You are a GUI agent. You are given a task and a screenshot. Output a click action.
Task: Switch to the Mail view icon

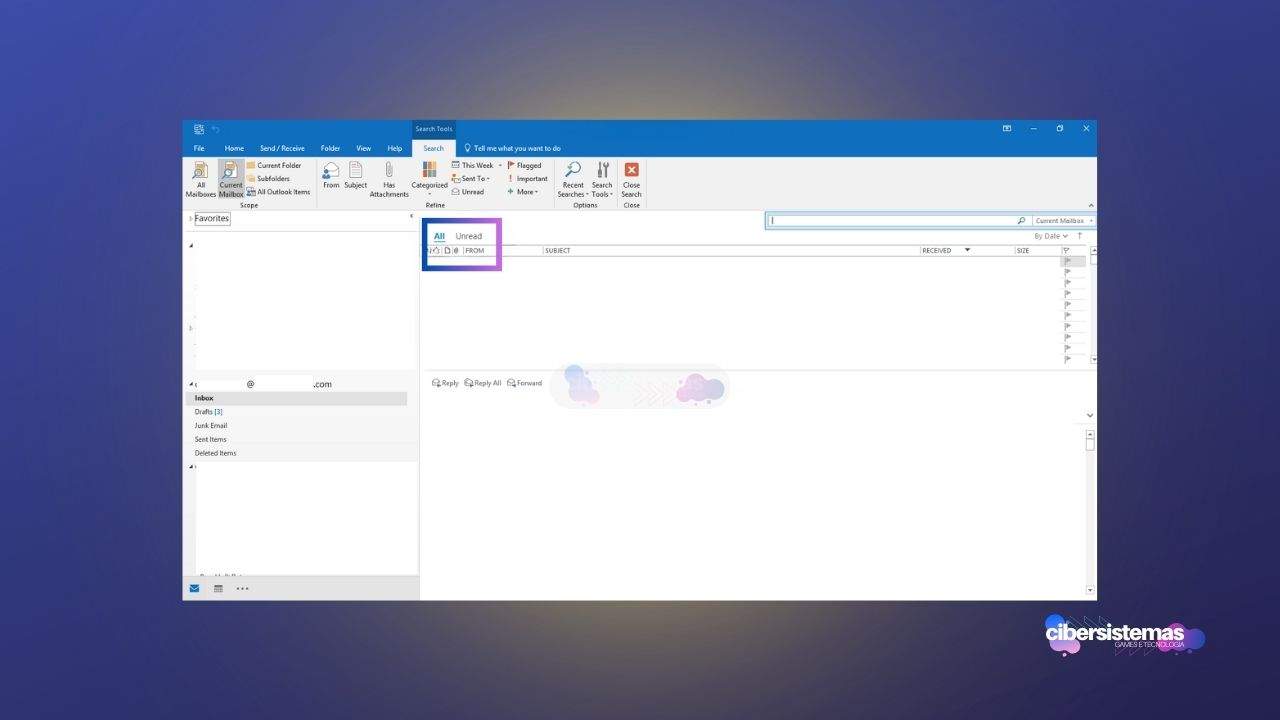point(195,589)
